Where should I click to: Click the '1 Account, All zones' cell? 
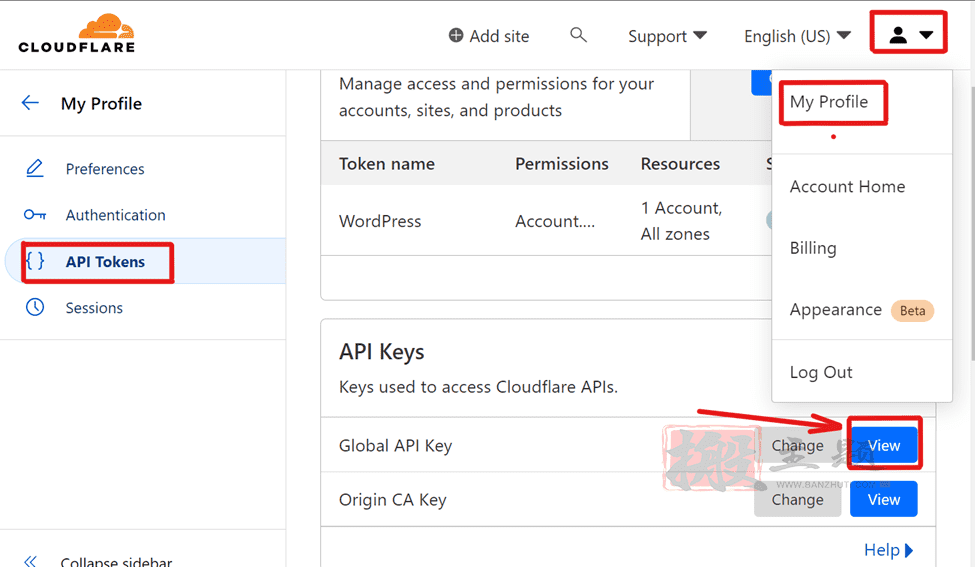pos(682,221)
